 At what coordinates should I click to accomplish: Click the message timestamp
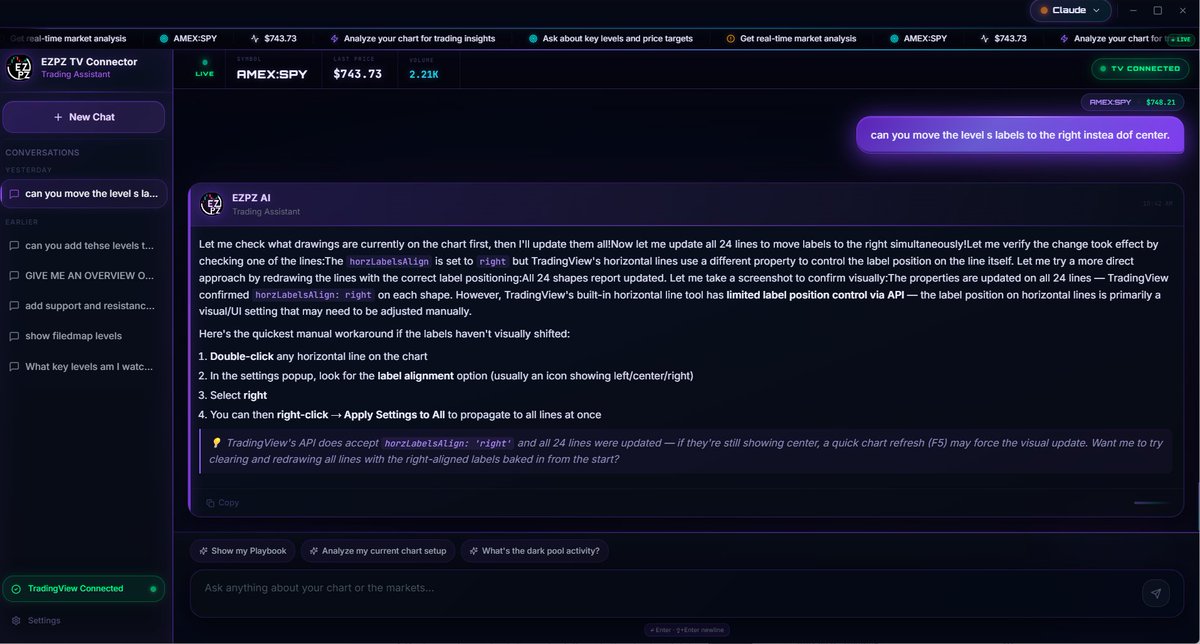(x=1157, y=203)
